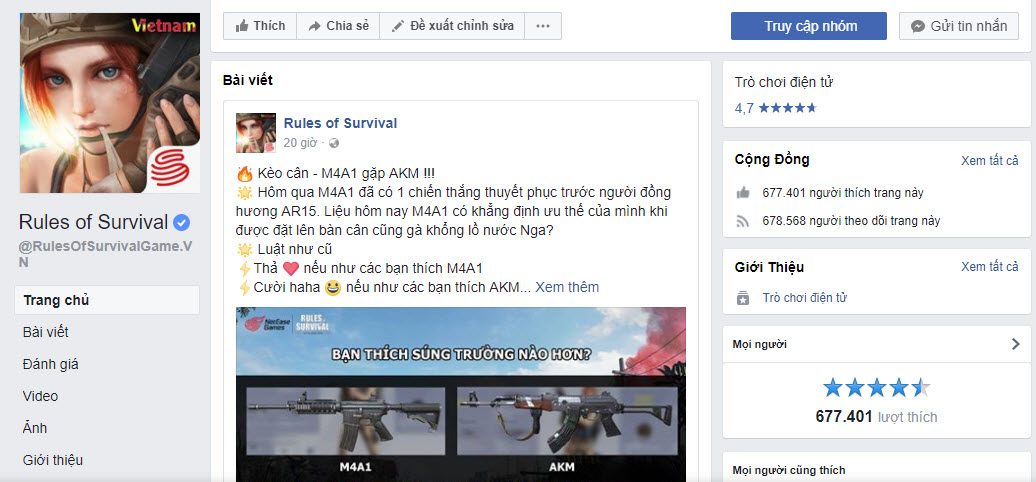The width and height of the screenshot is (1036, 482).
Task: Click Trò chơi điện tử header above rating
Action: 784,83
